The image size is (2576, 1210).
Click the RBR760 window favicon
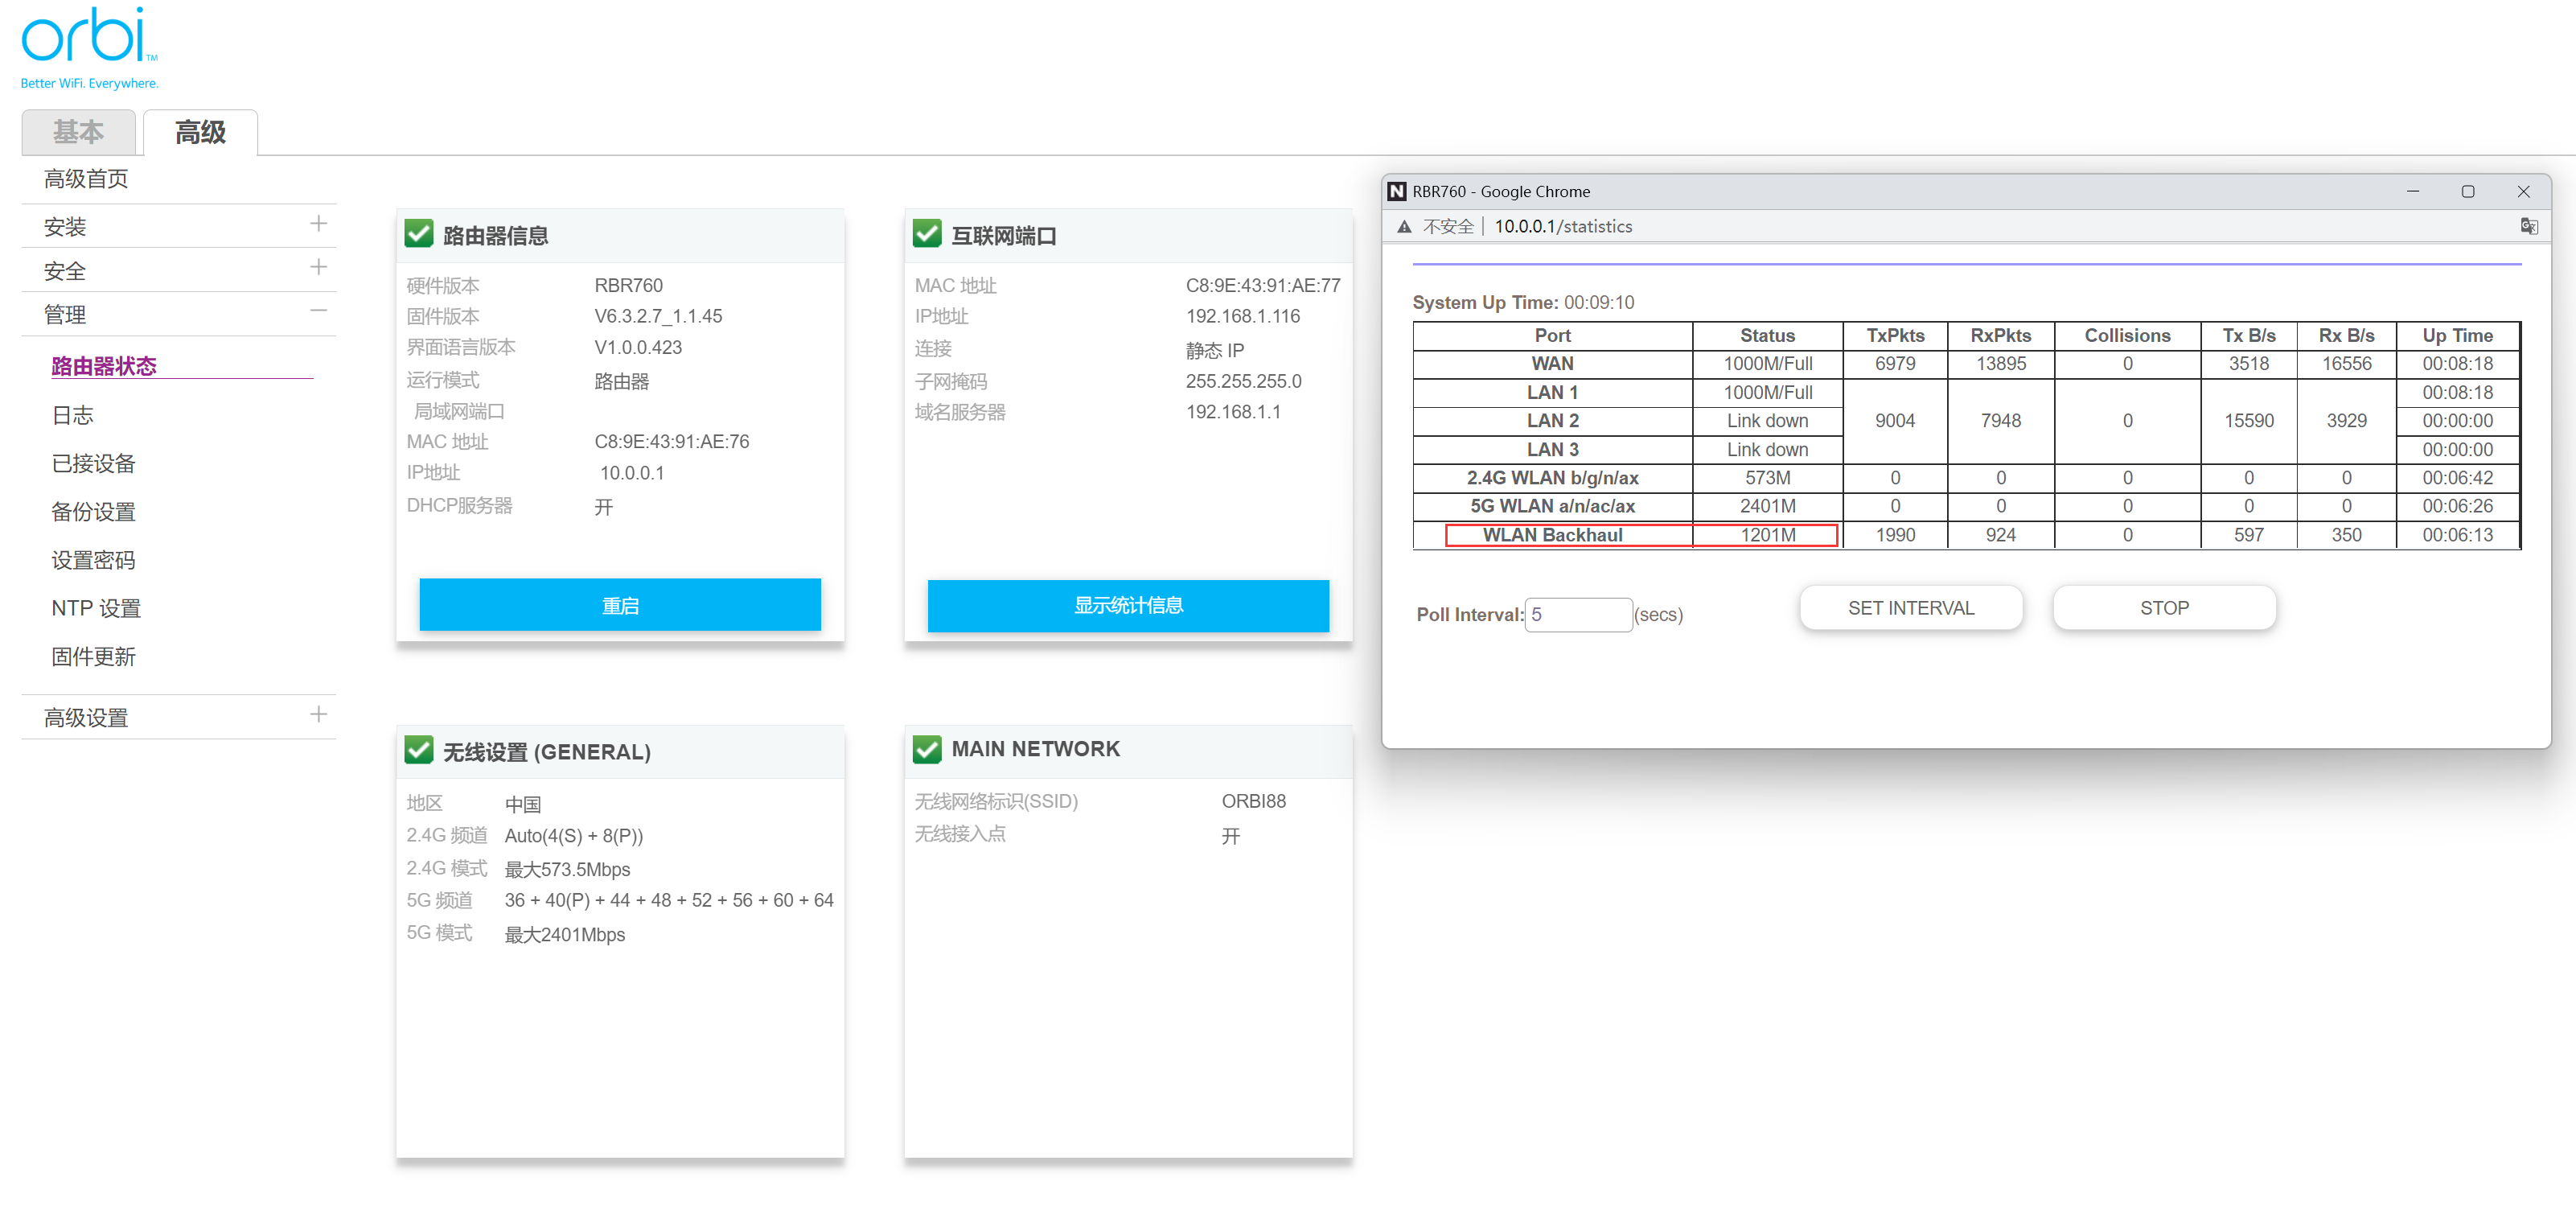click(x=1397, y=191)
